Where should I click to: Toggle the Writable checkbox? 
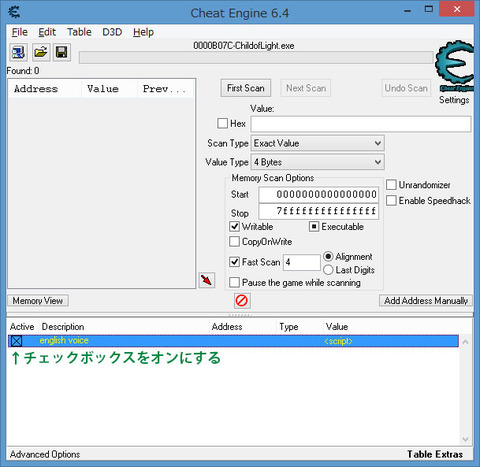[x=234, y=227]
